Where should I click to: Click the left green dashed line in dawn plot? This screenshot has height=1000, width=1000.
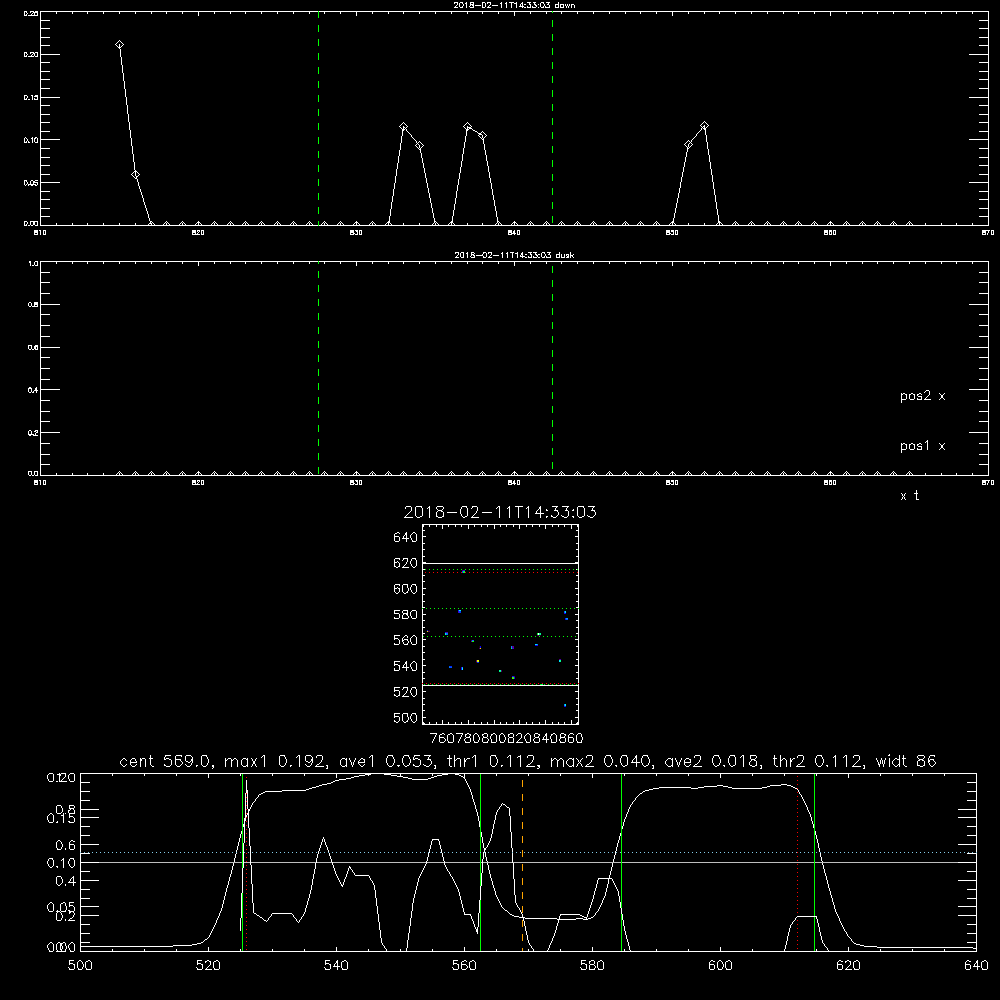coord(318,118)
